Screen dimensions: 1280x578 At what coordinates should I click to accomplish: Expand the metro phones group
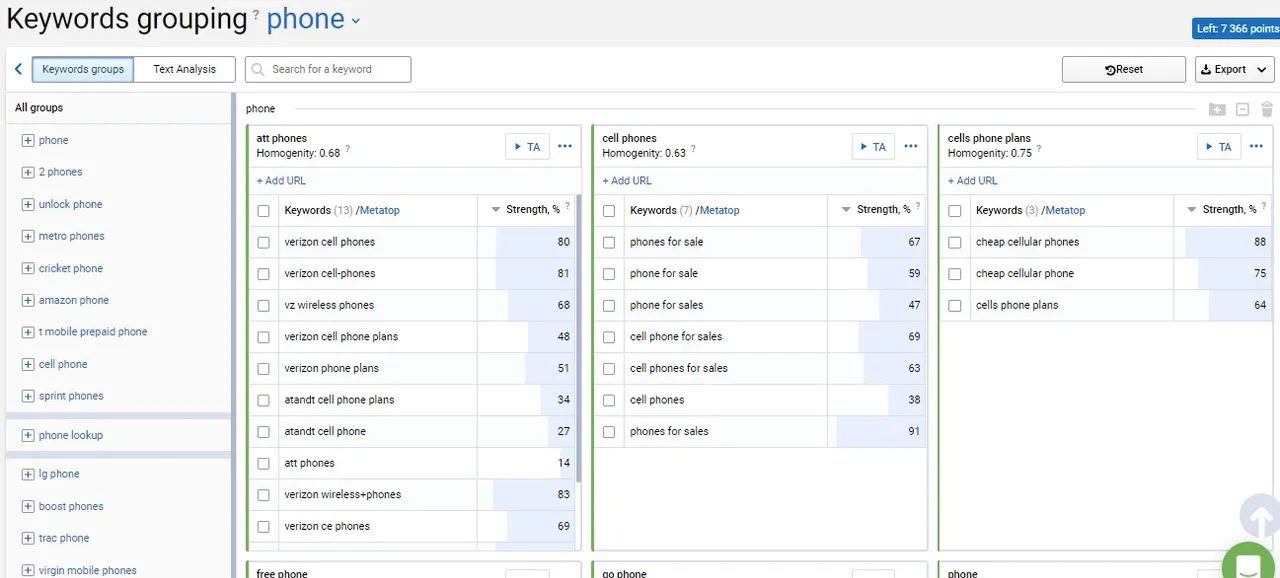[x=28, y=236]
